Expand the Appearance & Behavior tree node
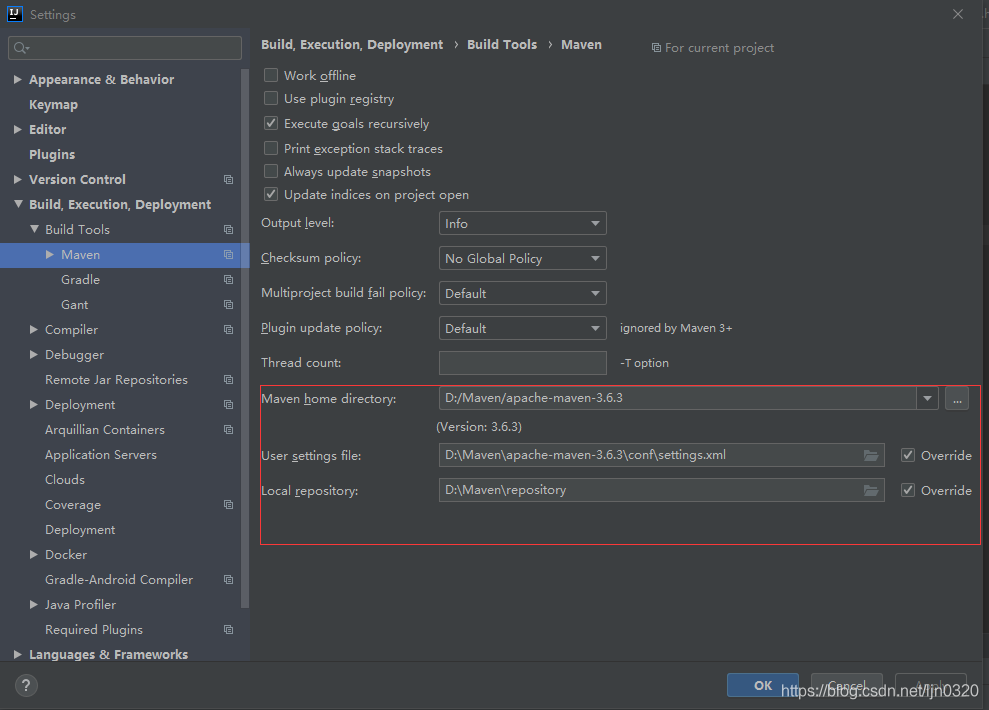Viewport: 989px width, 710px height. click(x=18, y=80)
